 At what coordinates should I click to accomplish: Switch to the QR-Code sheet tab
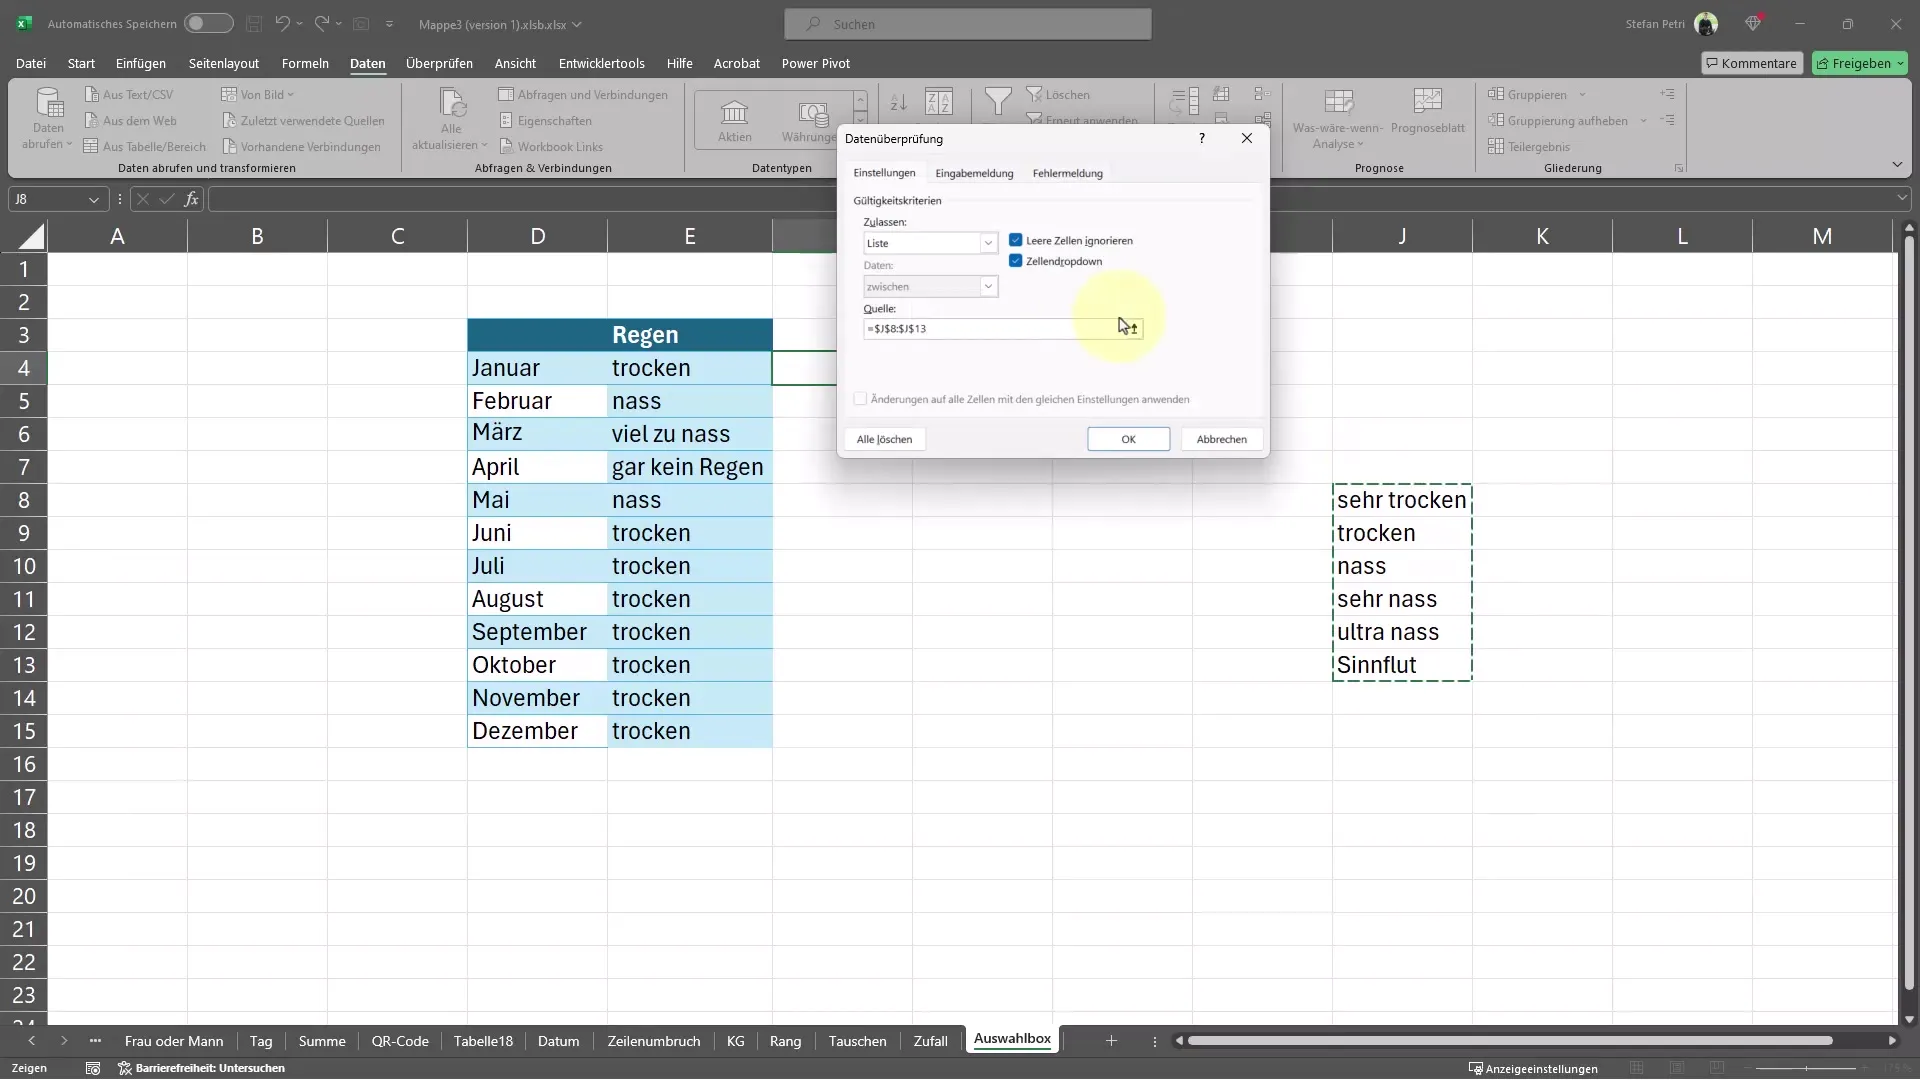(x=400, y=1041)
